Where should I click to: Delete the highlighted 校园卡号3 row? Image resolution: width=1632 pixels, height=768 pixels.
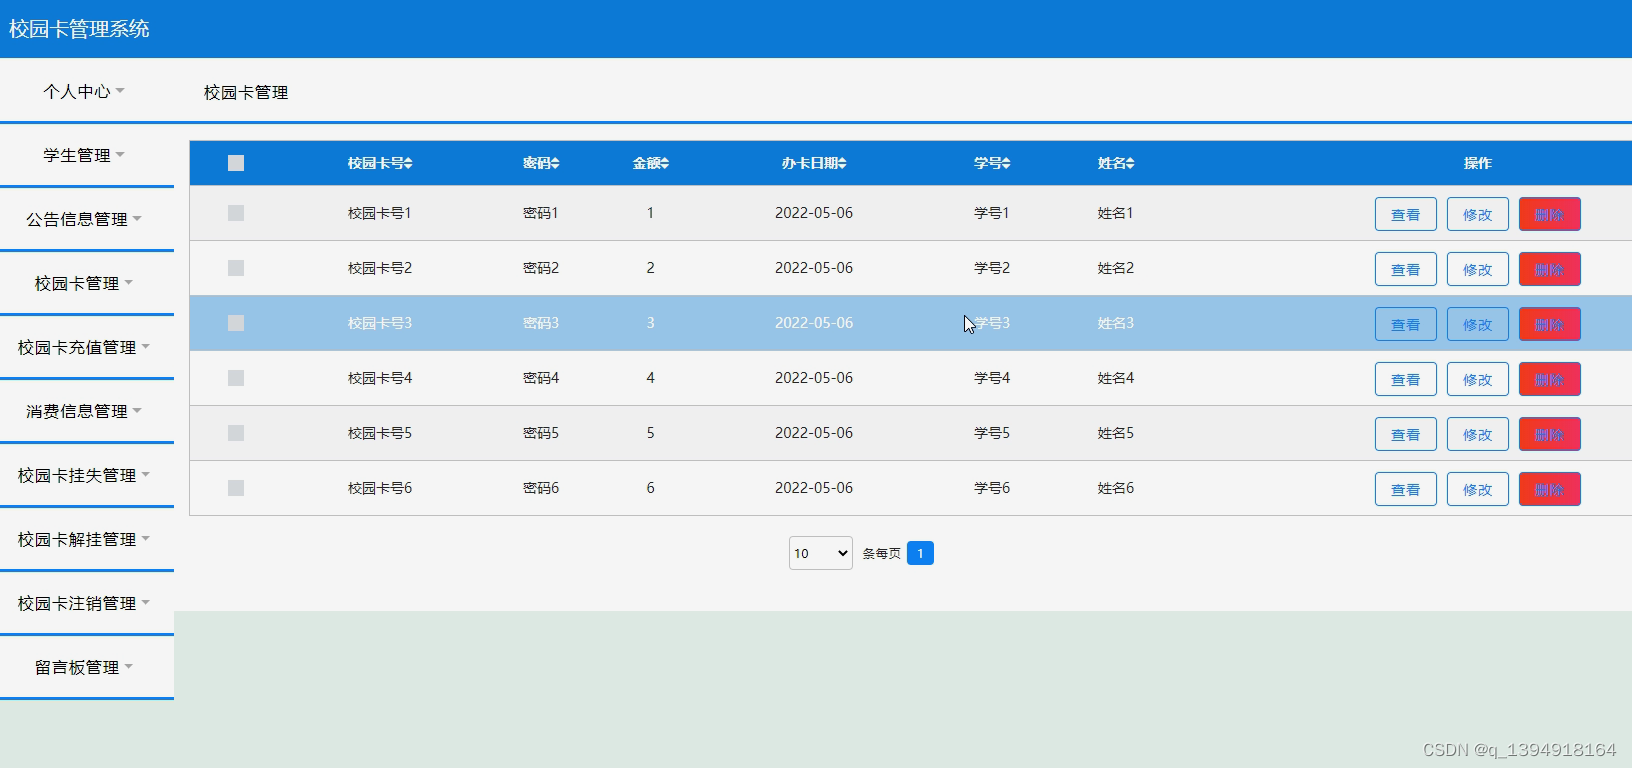click(1549, 324)
